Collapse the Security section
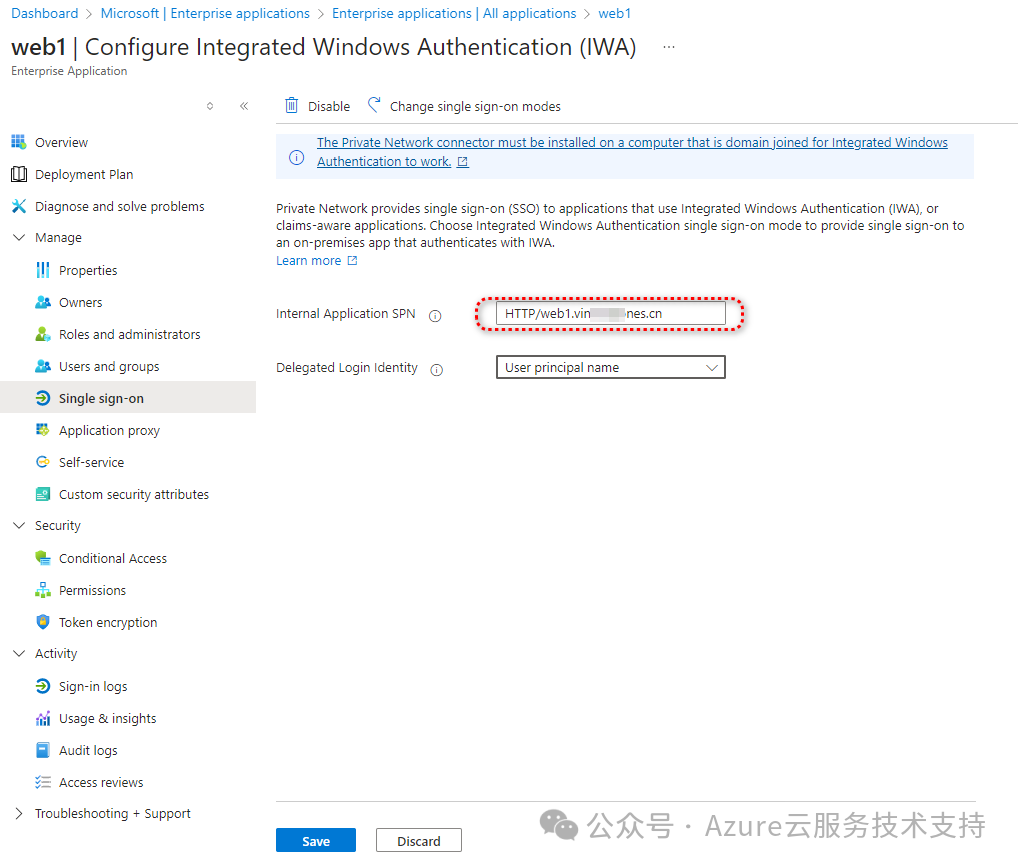Viewport: 1018px width, 867px height. (19, 525)
